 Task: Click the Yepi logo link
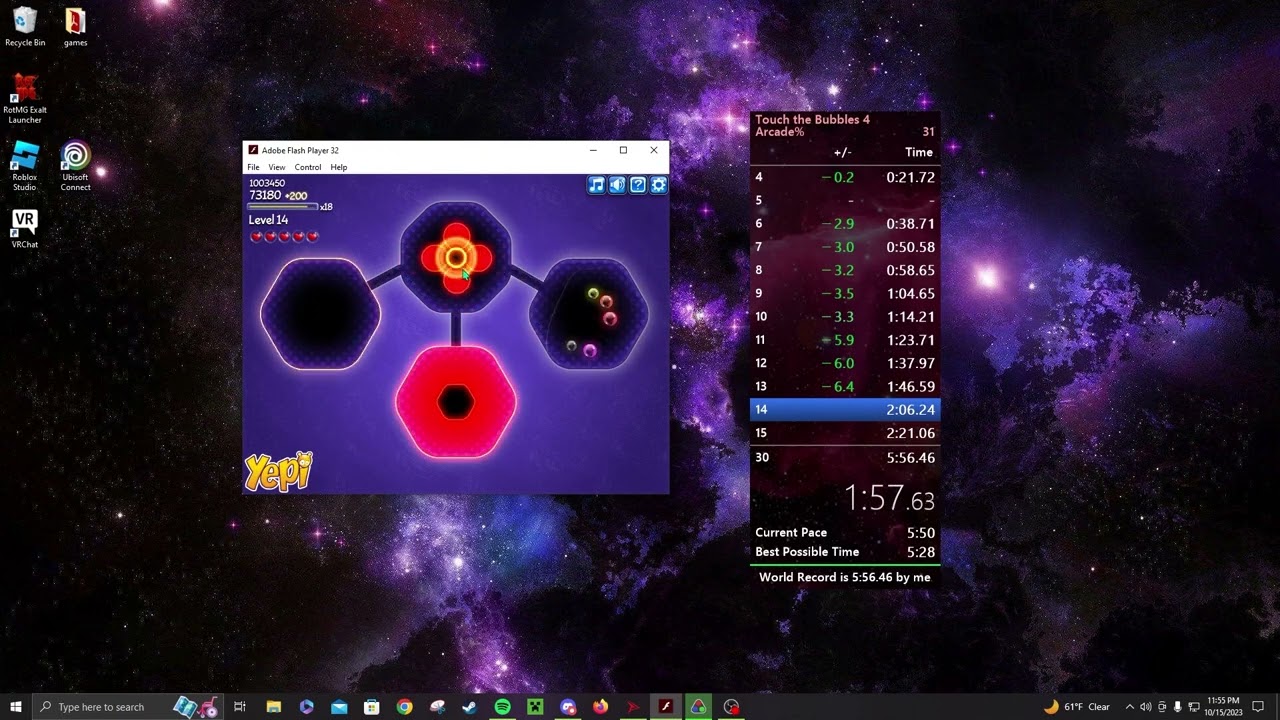click(x=279, y=472)
